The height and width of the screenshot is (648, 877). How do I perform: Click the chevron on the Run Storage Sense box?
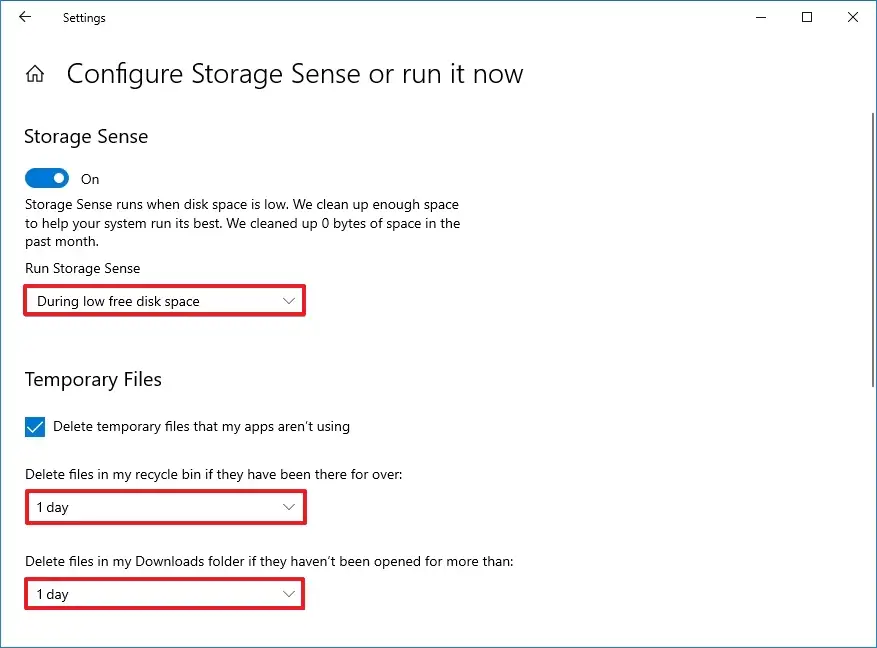pyautogui.click(x=290, y=300)
